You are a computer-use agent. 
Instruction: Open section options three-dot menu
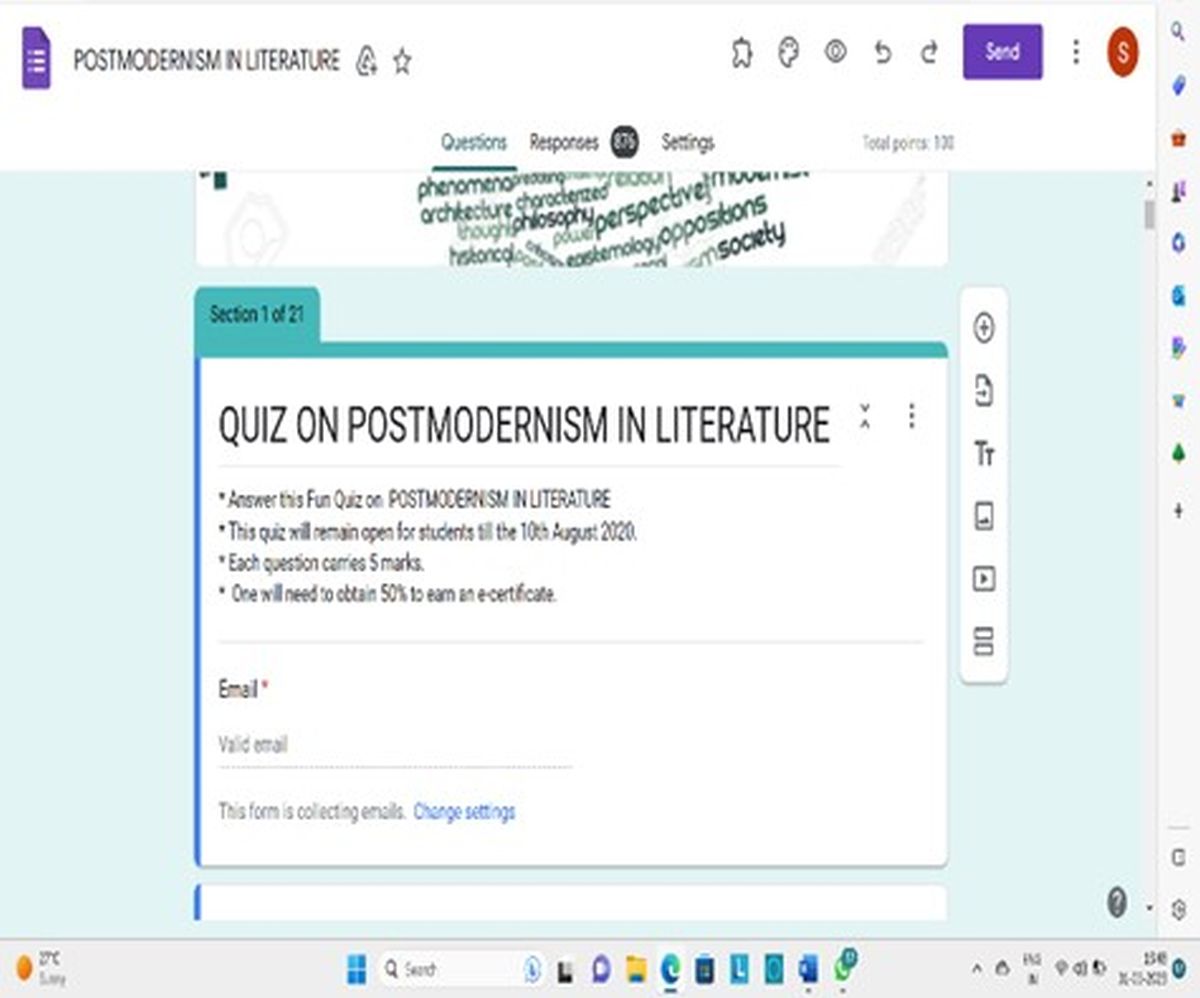[911, 416]
